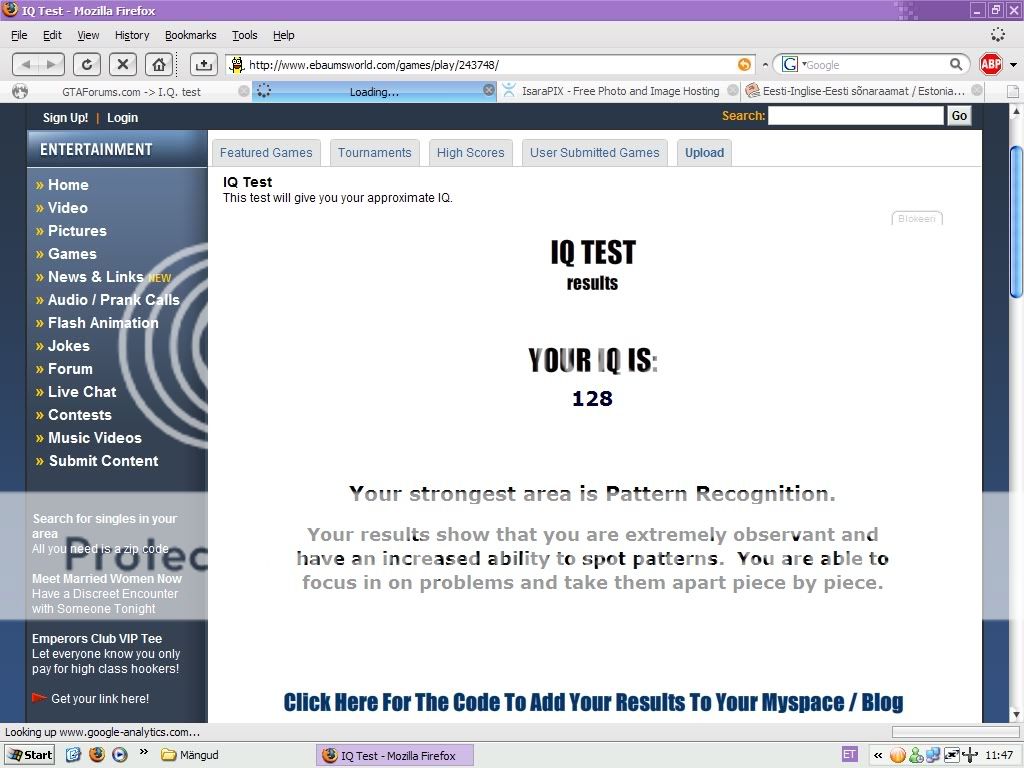Expand hidden quick launch items chevron

143,752
